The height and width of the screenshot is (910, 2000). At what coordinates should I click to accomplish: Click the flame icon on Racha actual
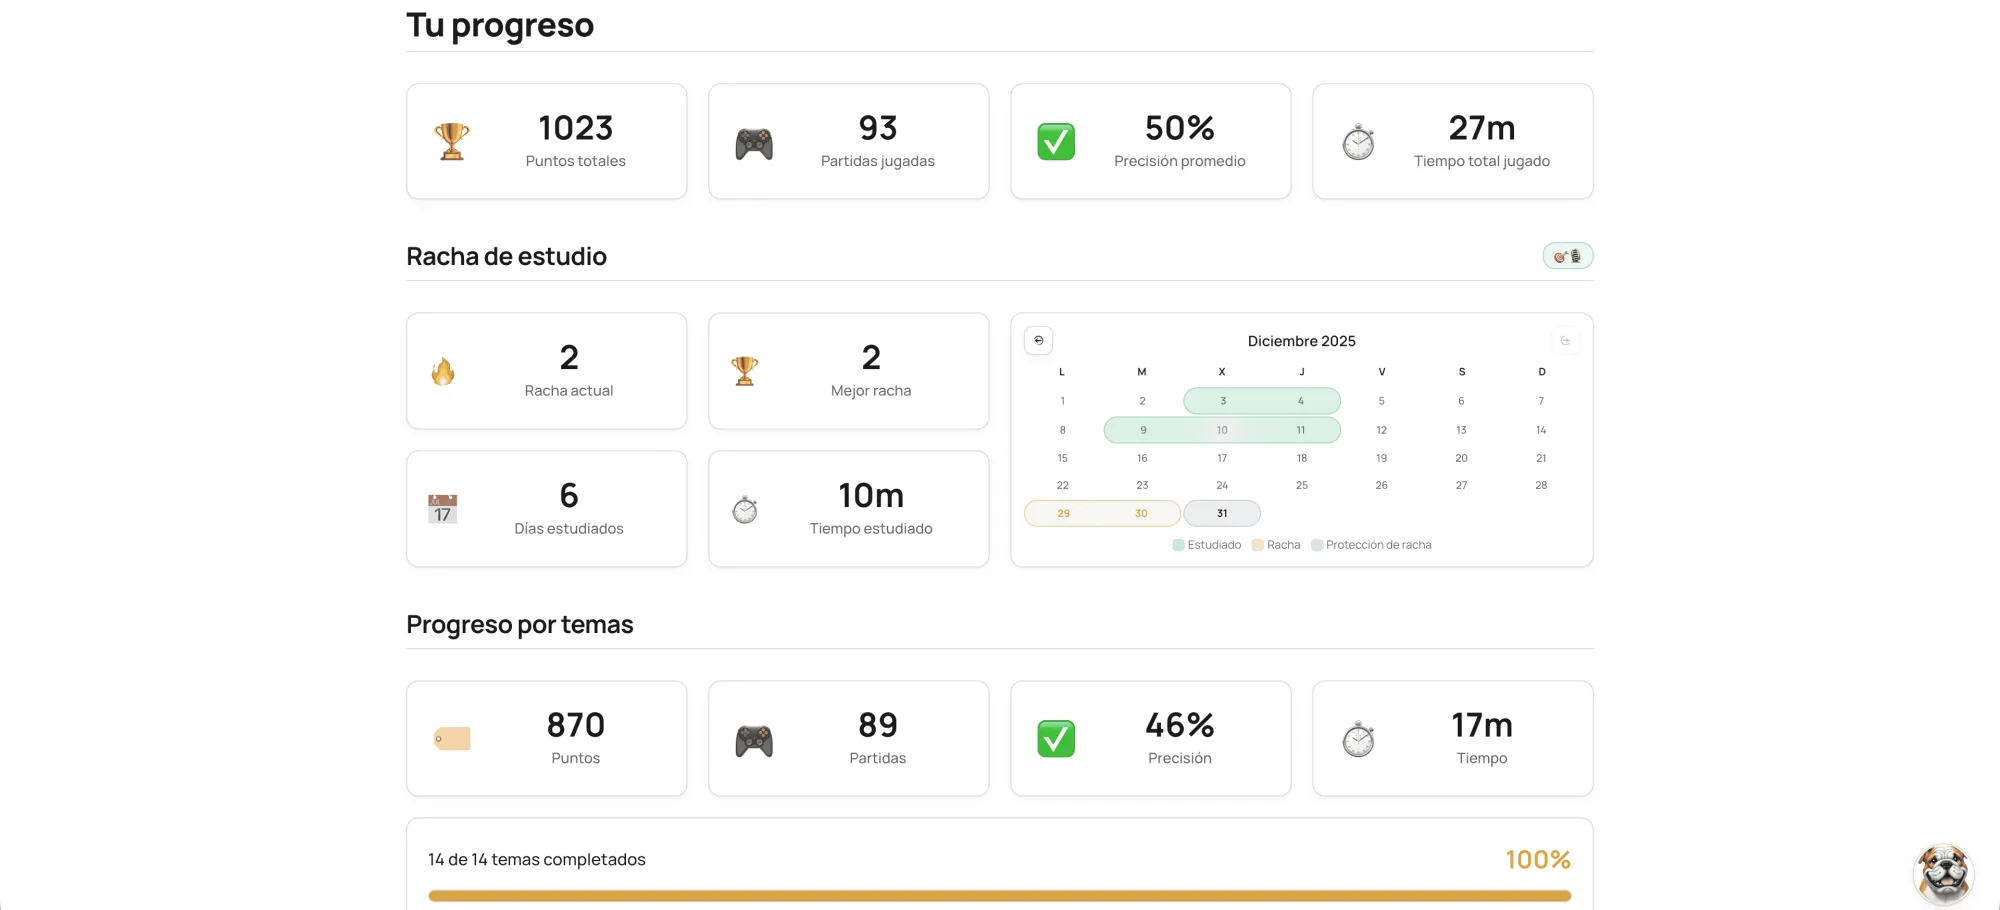click(443, 372)
